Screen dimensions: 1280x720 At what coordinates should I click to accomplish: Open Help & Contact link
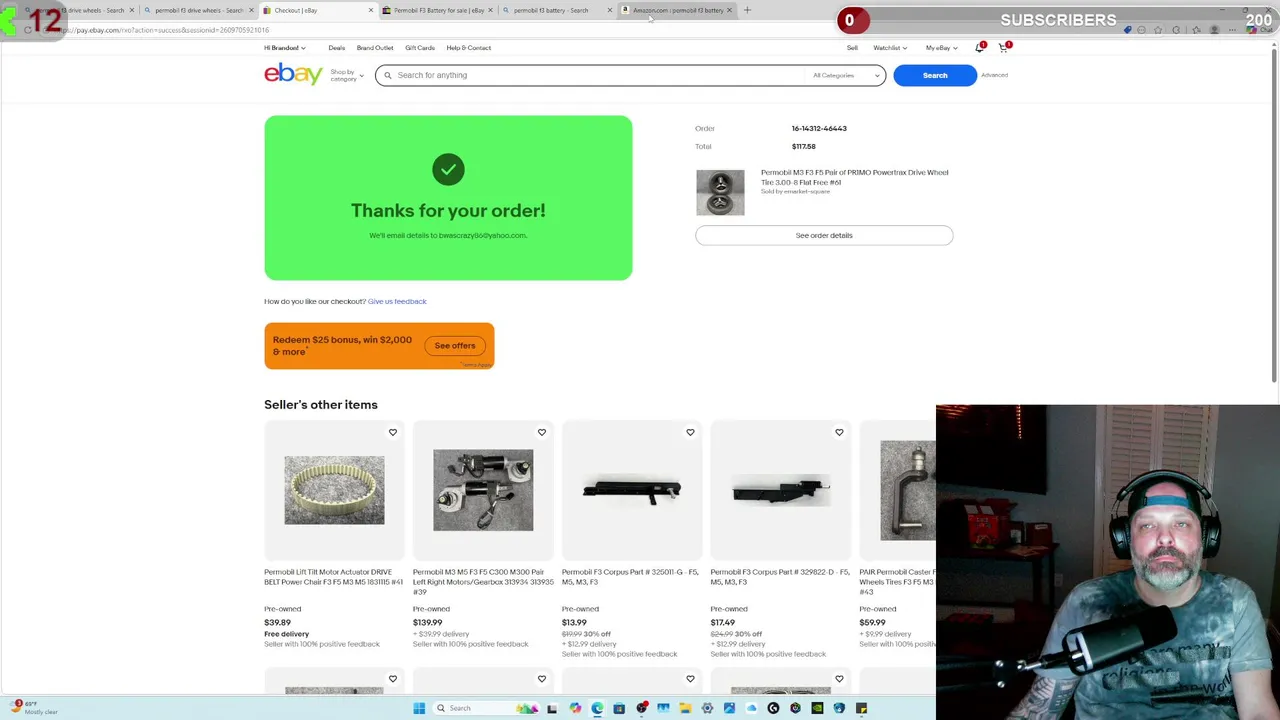pos(469,48)
